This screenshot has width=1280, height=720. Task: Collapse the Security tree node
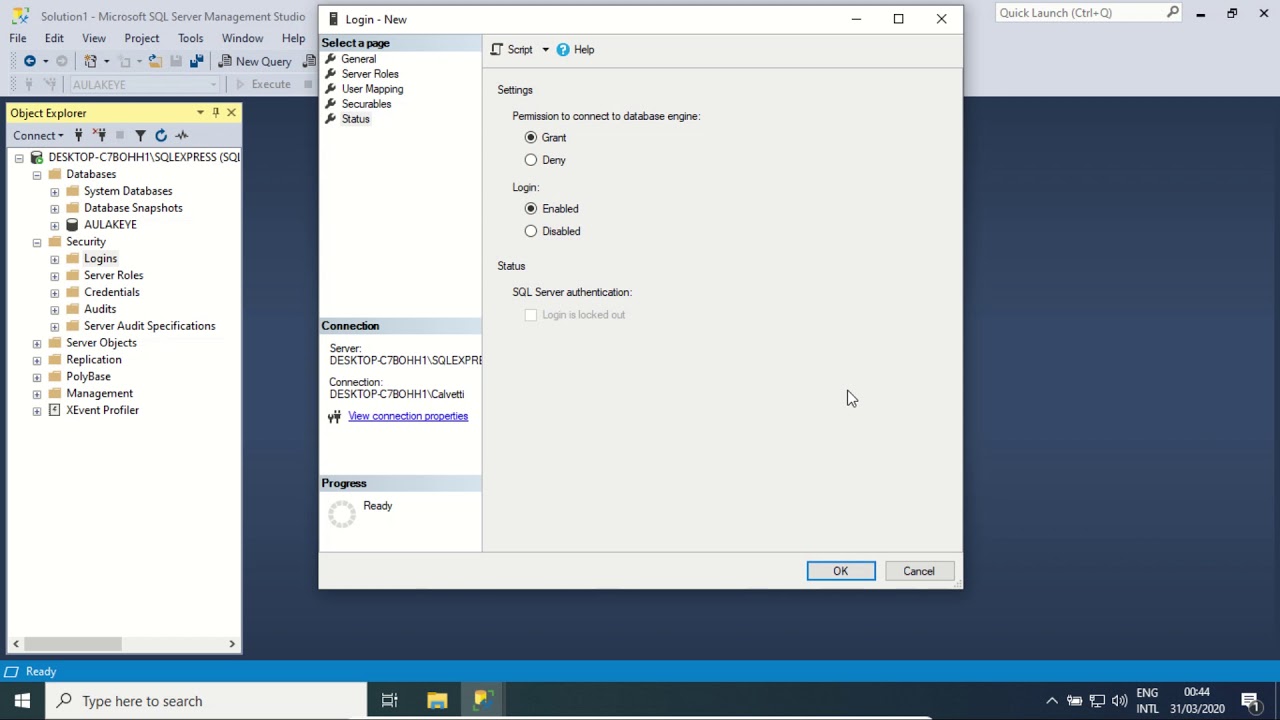(37, 242)
